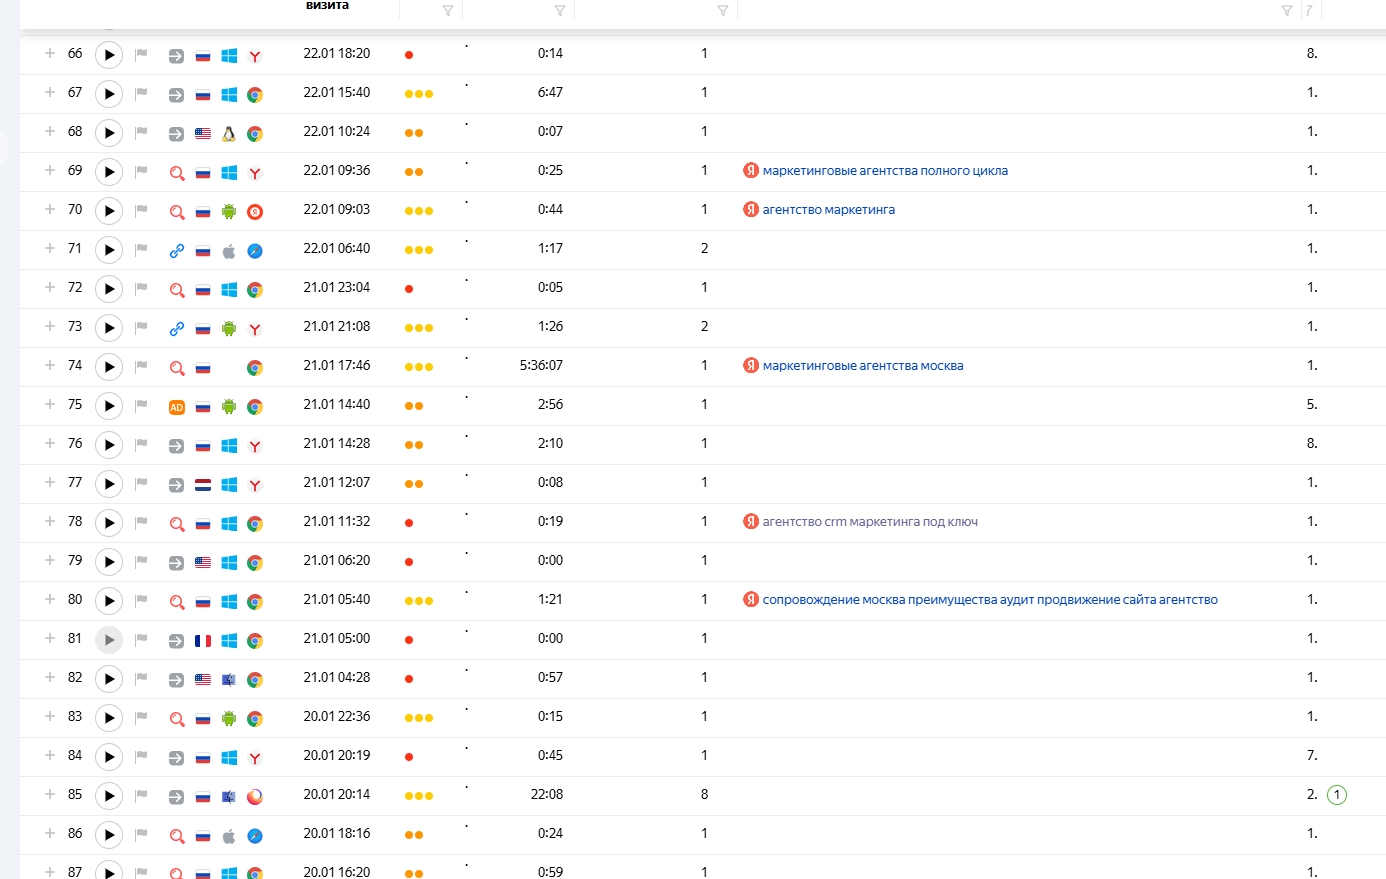Image resolution: width=1386 pixels, height=879 pixels.
Task: Click the AD traffic source icon in row 75
Action: [177, 407]
